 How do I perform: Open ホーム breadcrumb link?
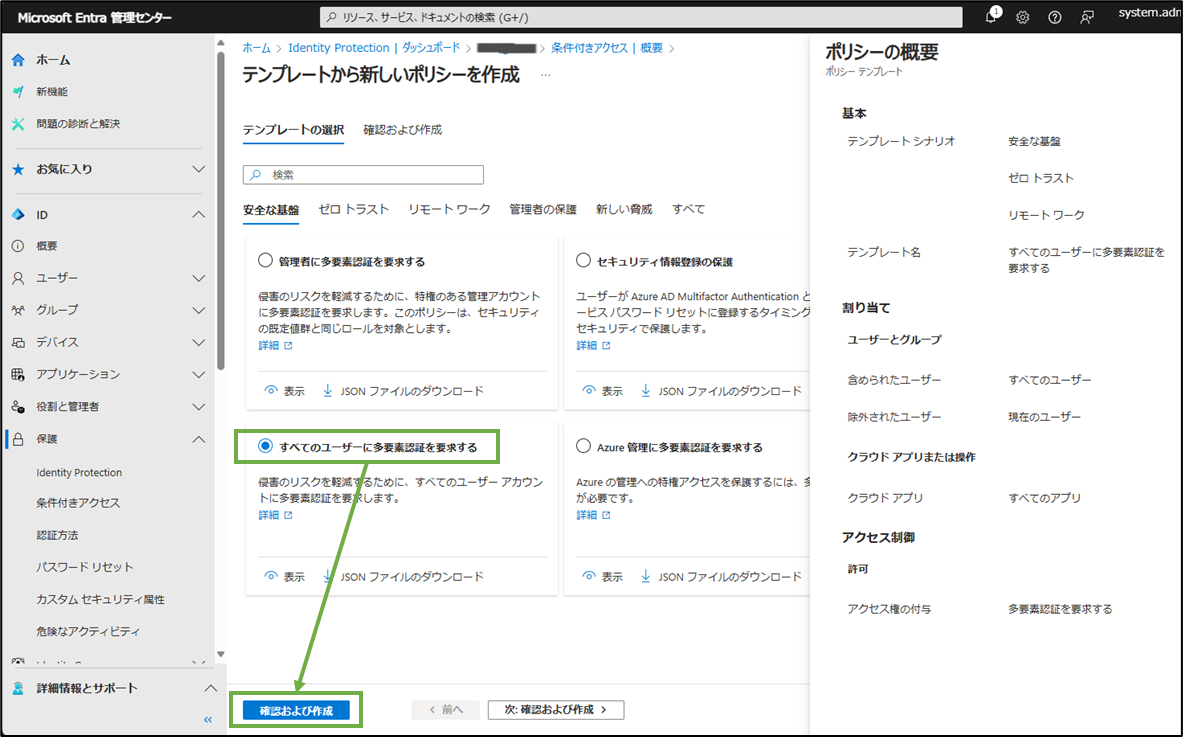click(x=257, y=48)
